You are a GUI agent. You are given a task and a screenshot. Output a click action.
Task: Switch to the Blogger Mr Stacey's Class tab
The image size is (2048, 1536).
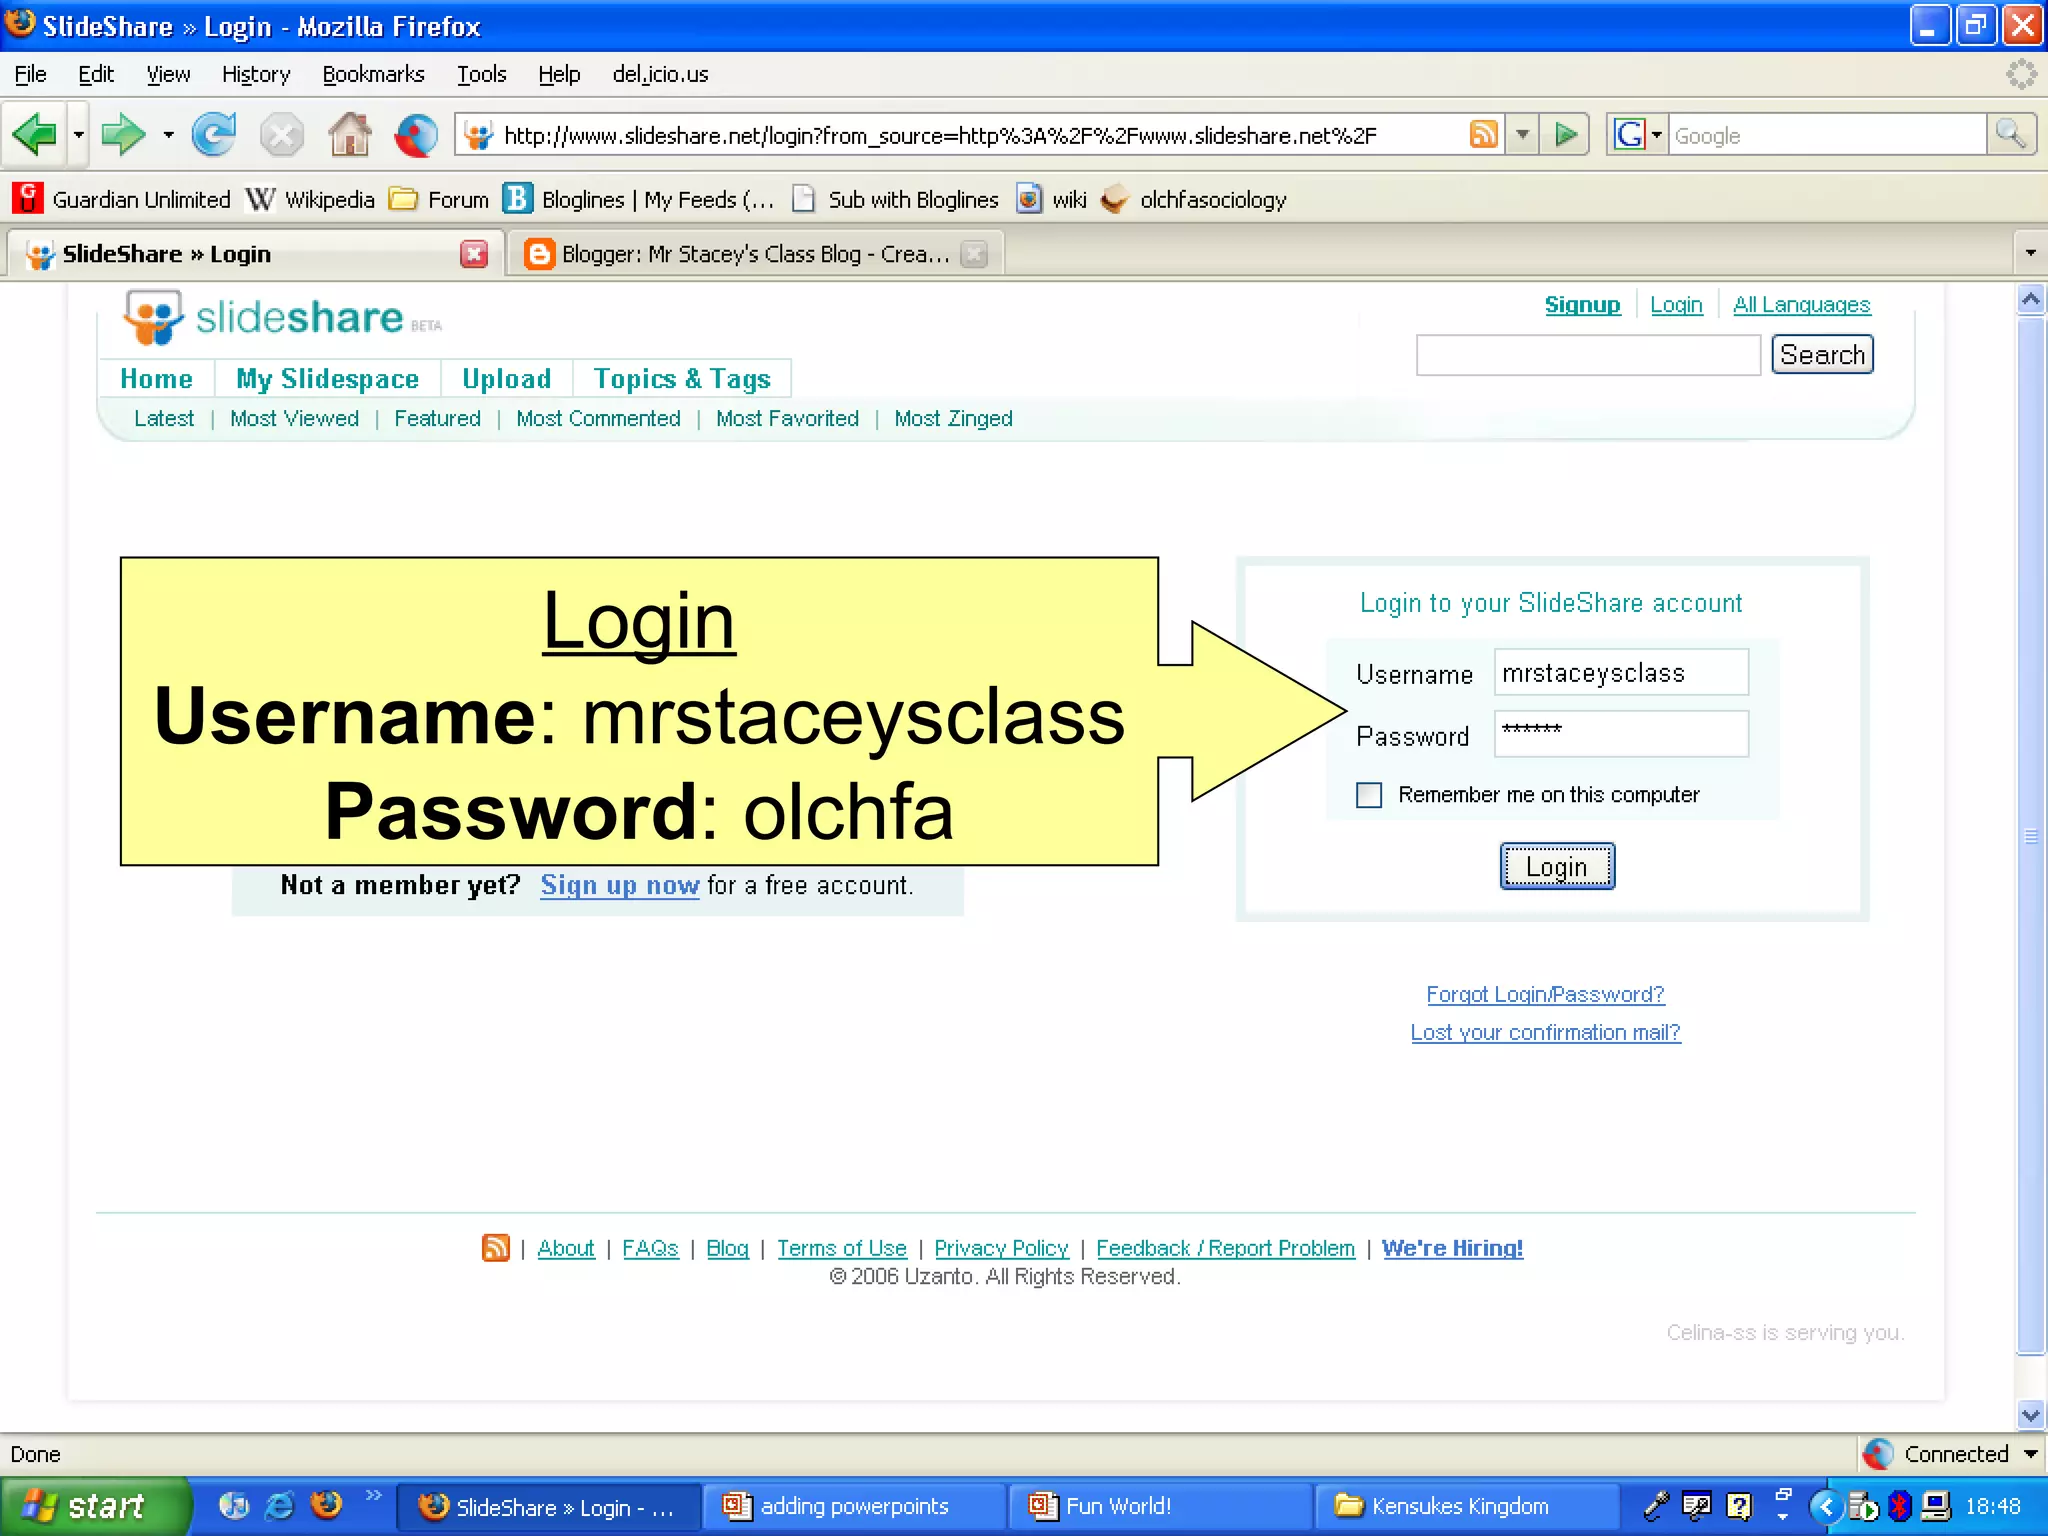click(756, 254)
